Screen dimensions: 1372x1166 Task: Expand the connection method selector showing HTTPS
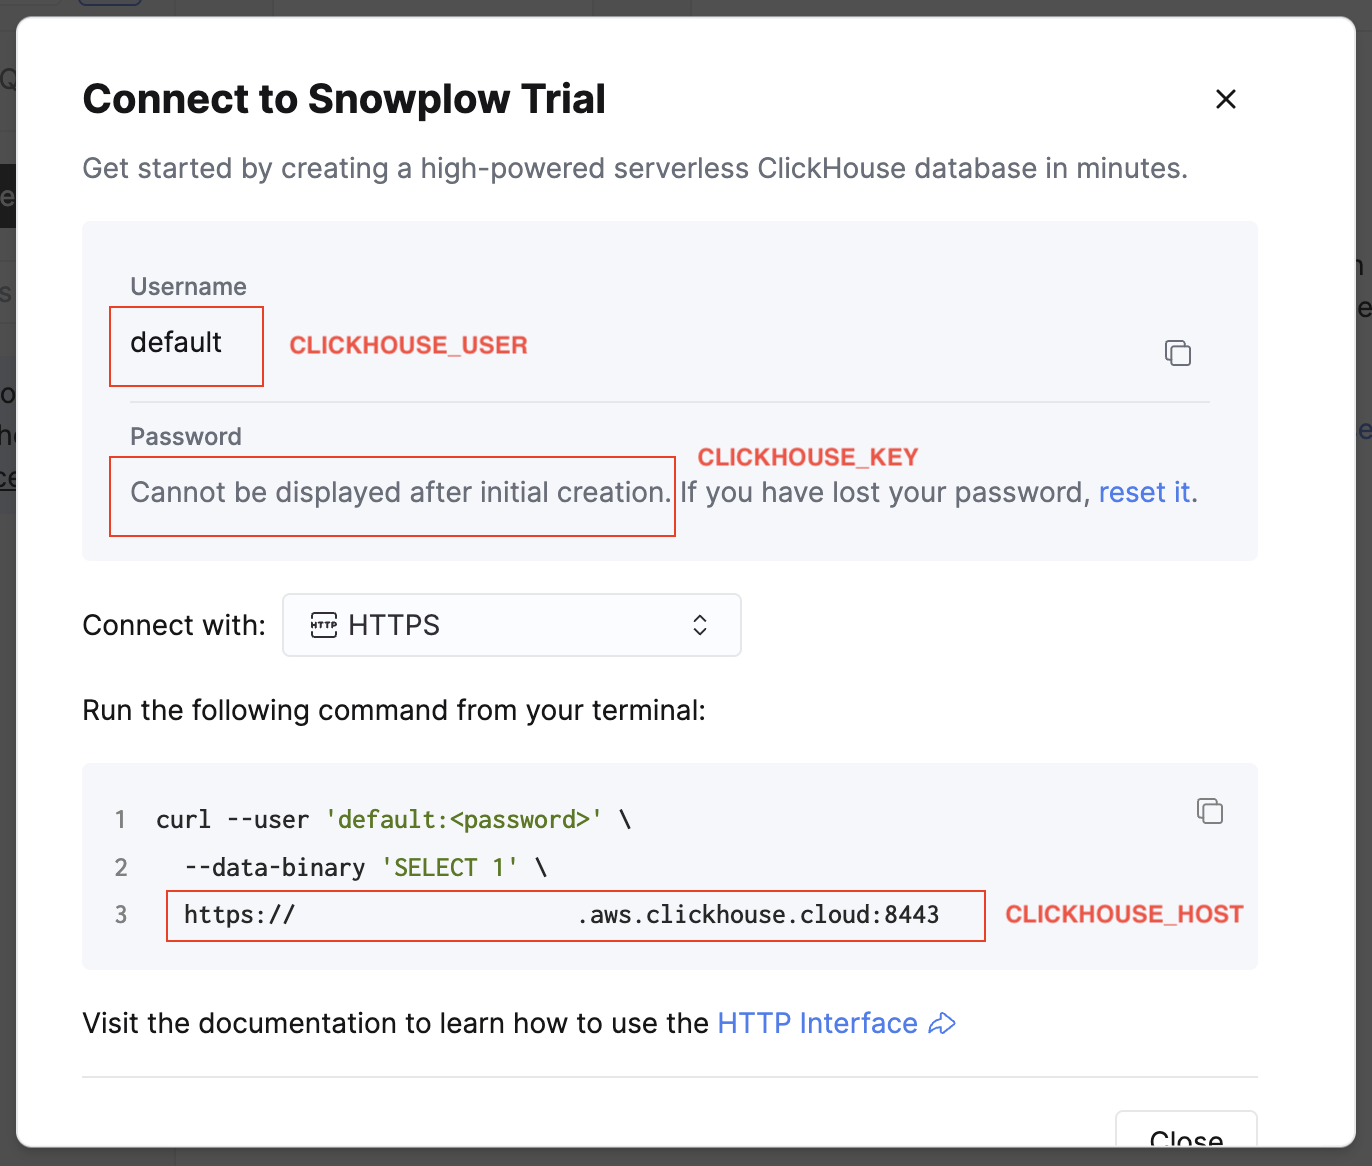point(511,625)
